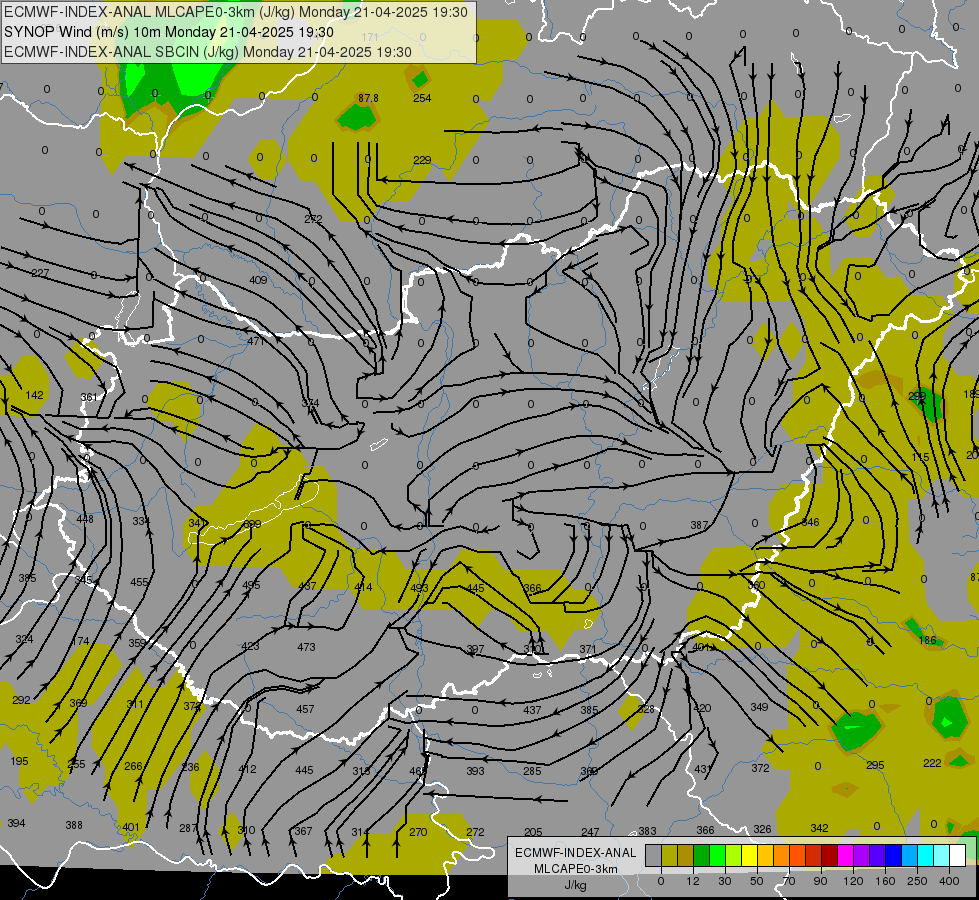This screenshot has width=979, height=900.
Task: Click the map value 448
Action: coord(85,519)
